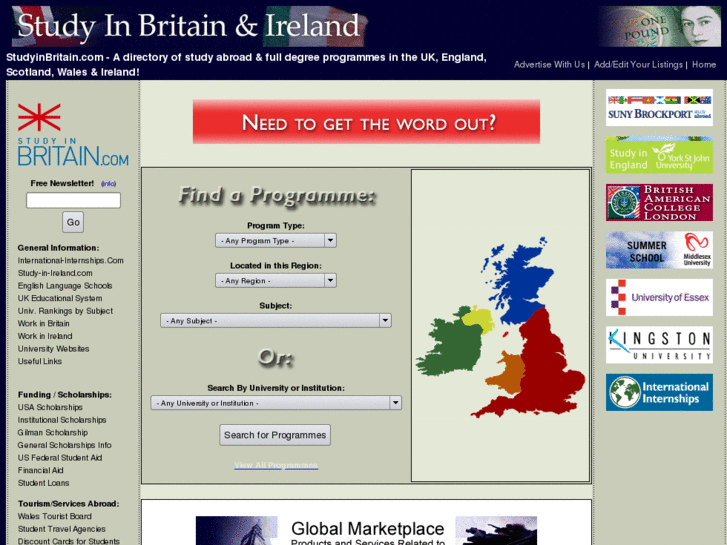The width and height of the screenshot is (727, 545).
Task: Open the Useful Links link
Action: point(39,361)
